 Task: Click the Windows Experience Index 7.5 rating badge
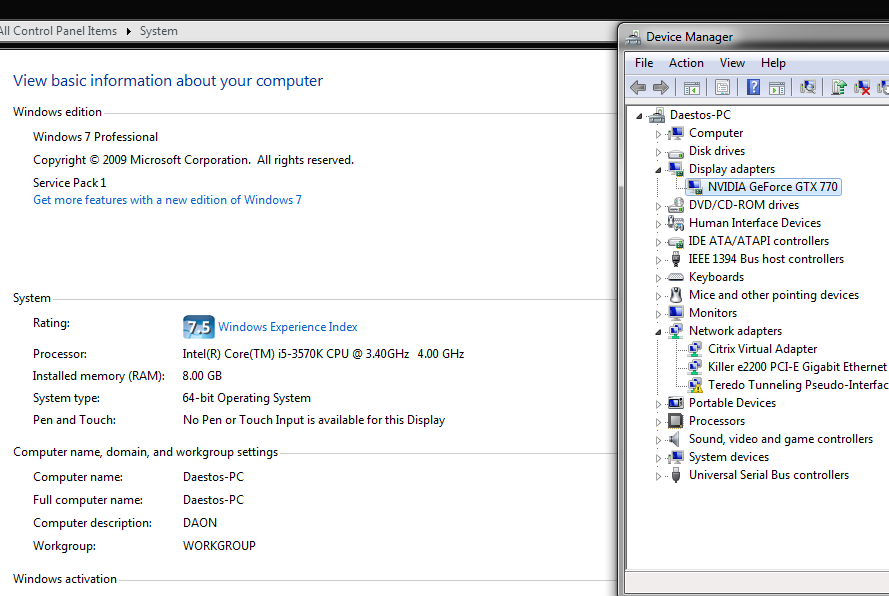pyautogui.click(x=198, y=327)
